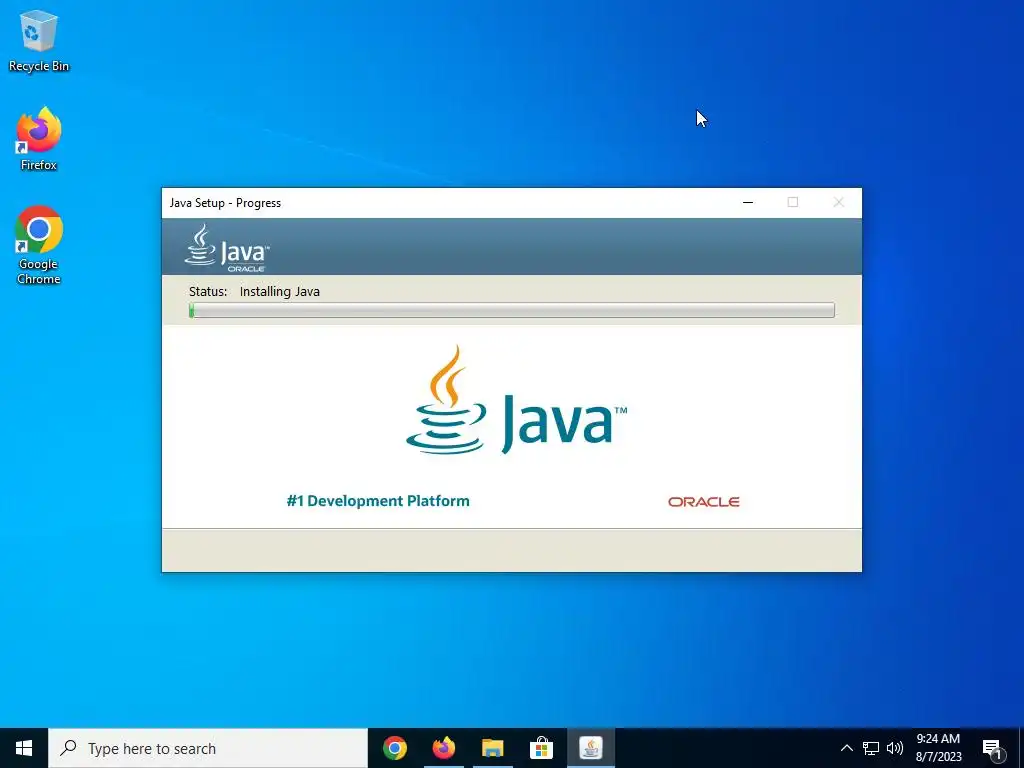The height and width of the screenshot is (768, 1024).
Task: Open the network status tray icon
Action: point(871,748)
